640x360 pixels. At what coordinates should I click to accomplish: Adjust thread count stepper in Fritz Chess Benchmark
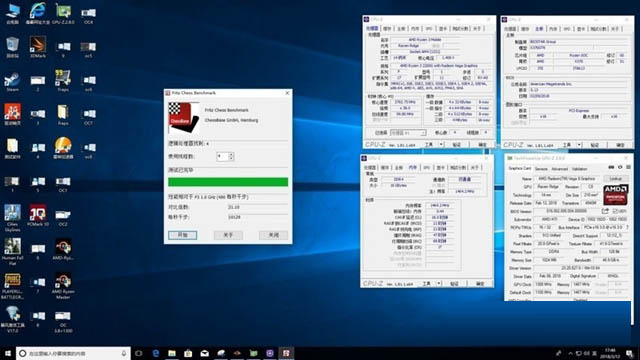click(231, 156)
